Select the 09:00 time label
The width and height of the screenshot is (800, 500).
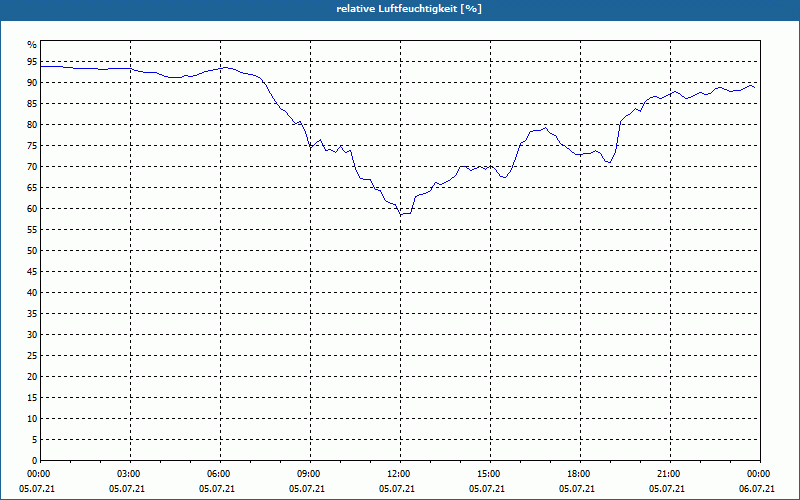click(310, 474)
